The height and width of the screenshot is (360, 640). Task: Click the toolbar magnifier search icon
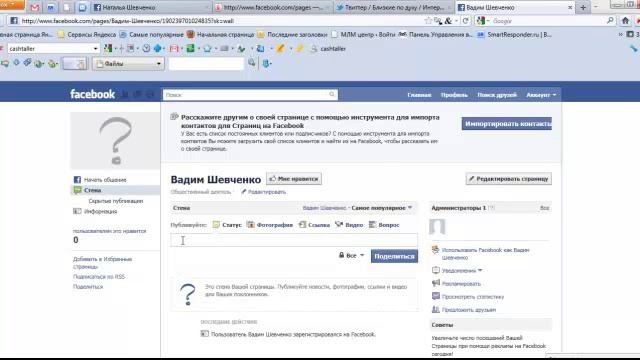(252, 63)
